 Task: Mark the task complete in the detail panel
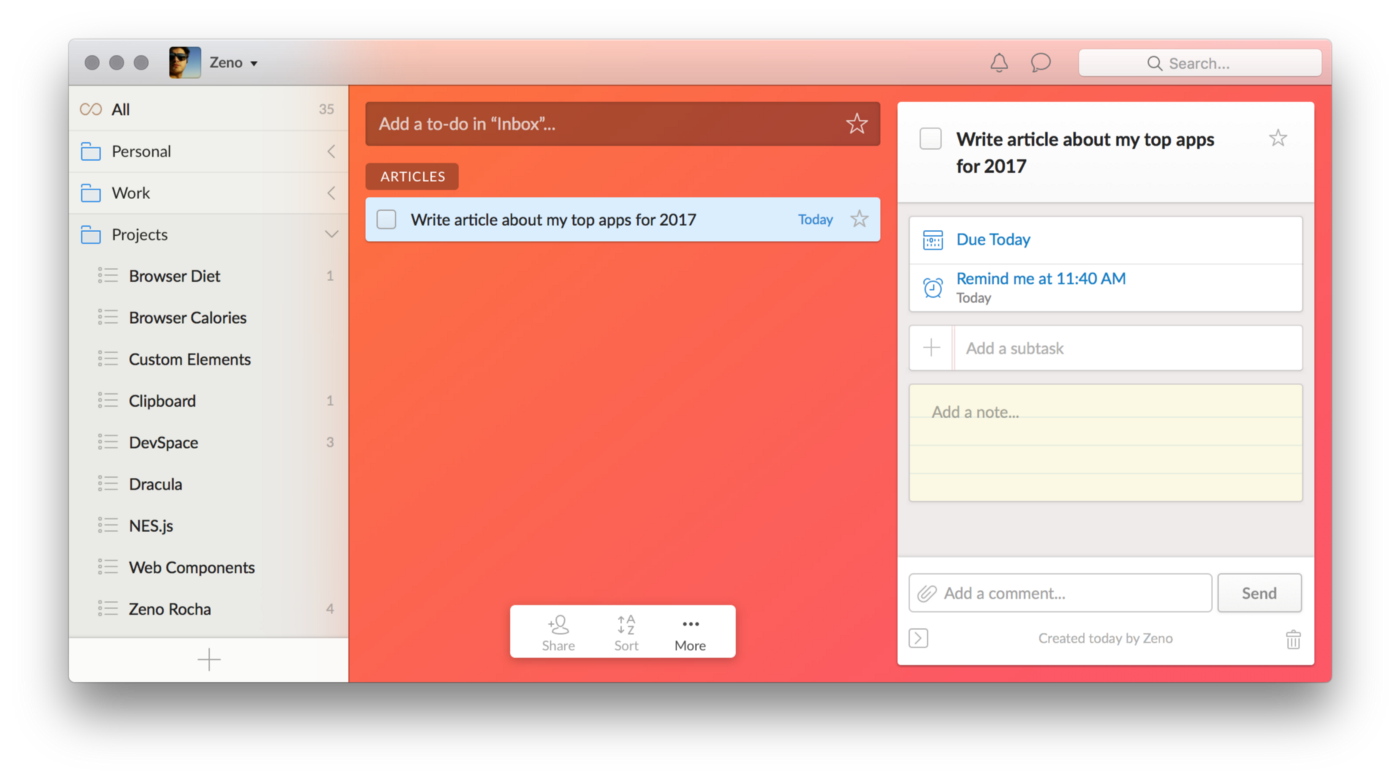tap(930, 139)
